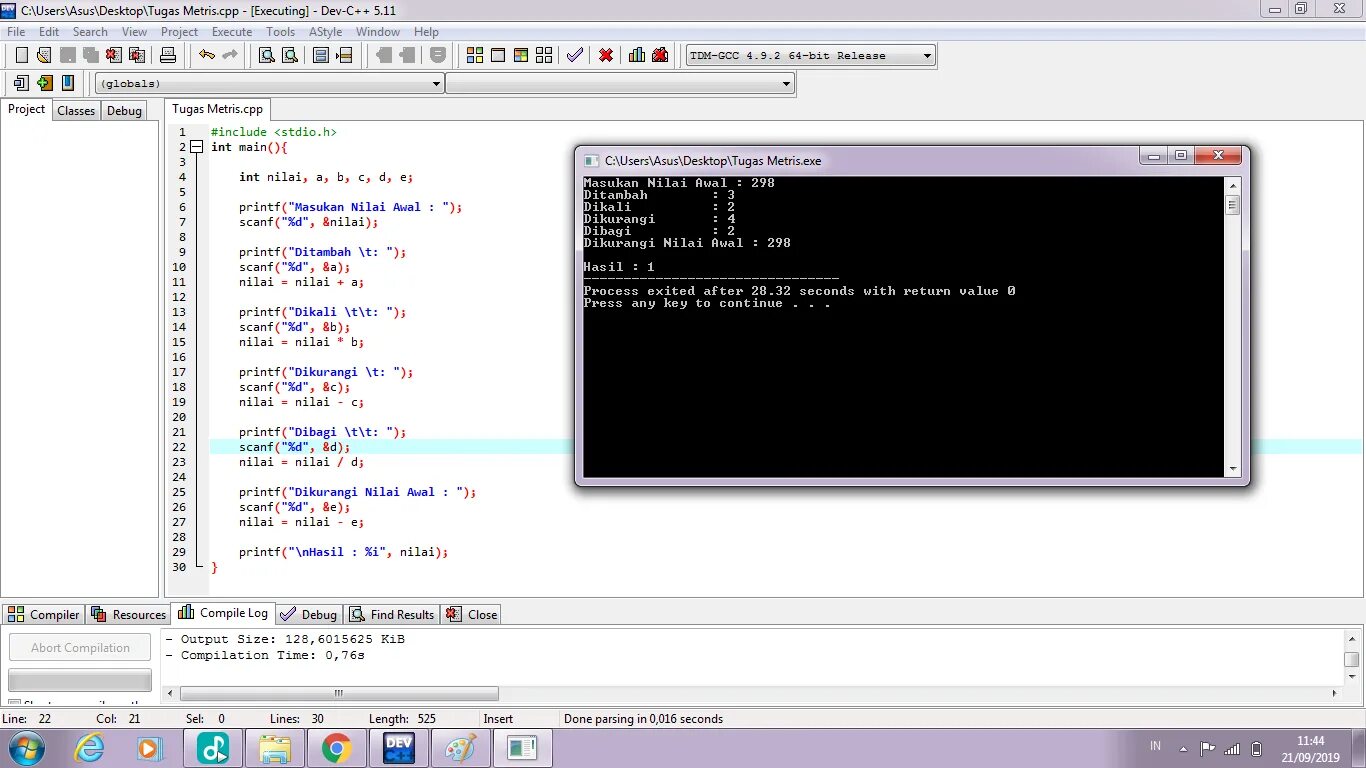The image size is (1366, 768).
Task: Click the Open file toolbar icon
Action: [x=44, y=55]
